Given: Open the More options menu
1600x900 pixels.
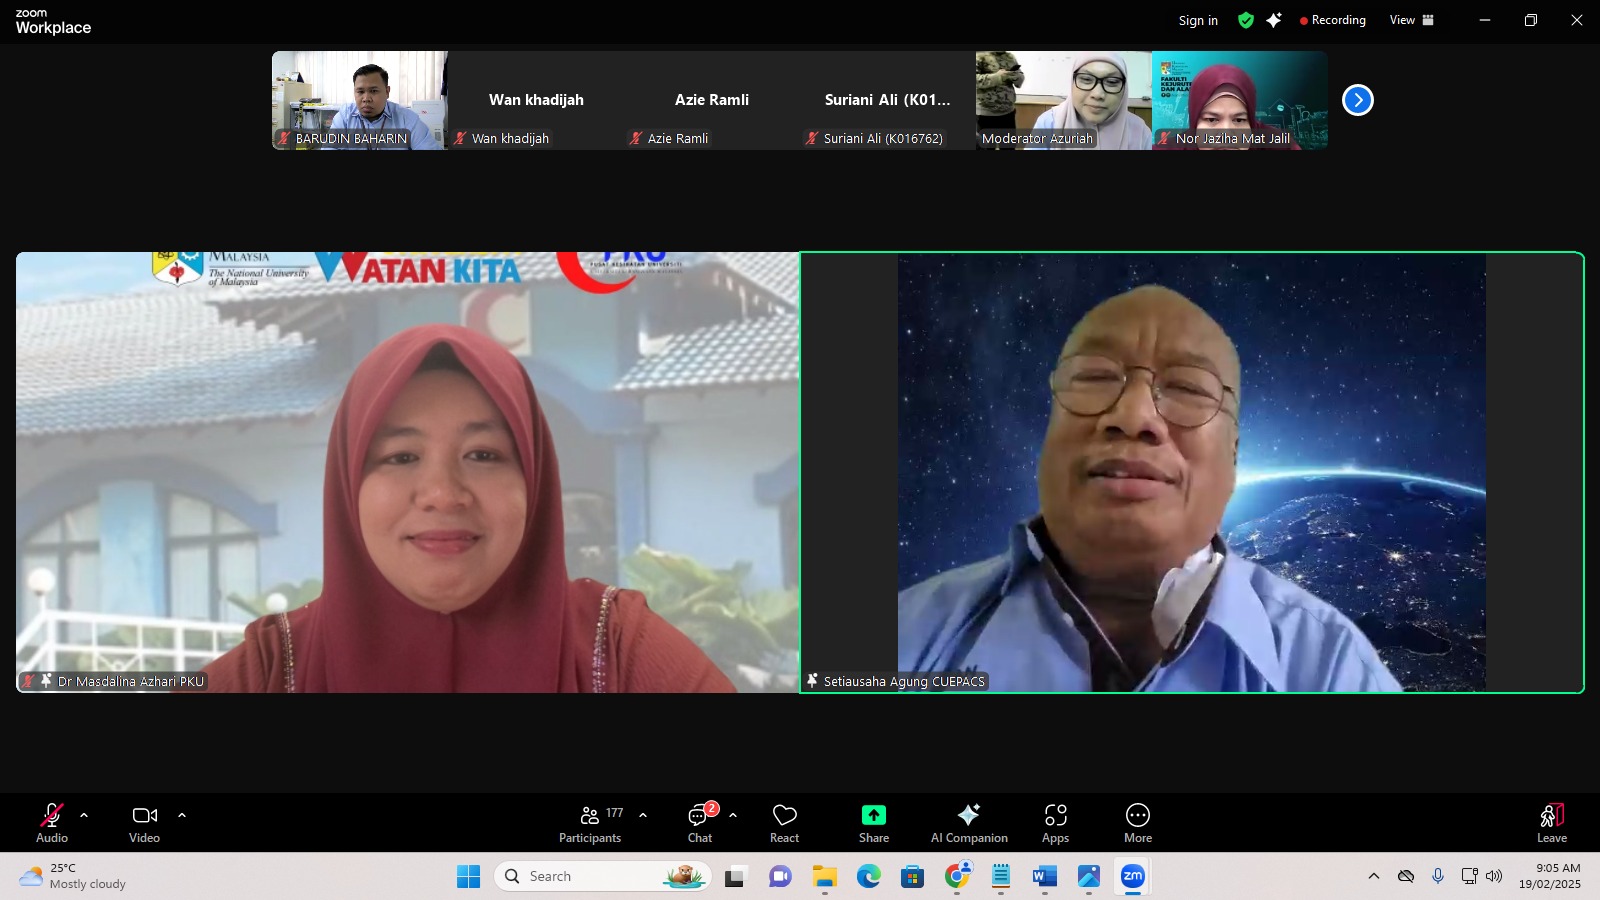Looking at the screenshot, I should pyautogui.click(x=1137, y=824).
